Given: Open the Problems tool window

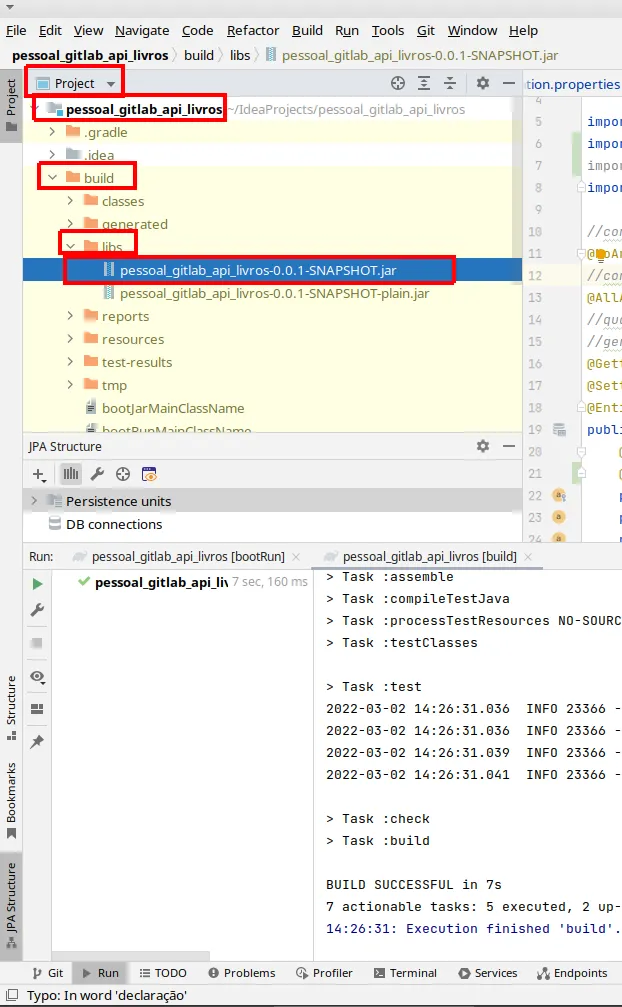Looking at the screenshot, I should [x=242, y=973].
